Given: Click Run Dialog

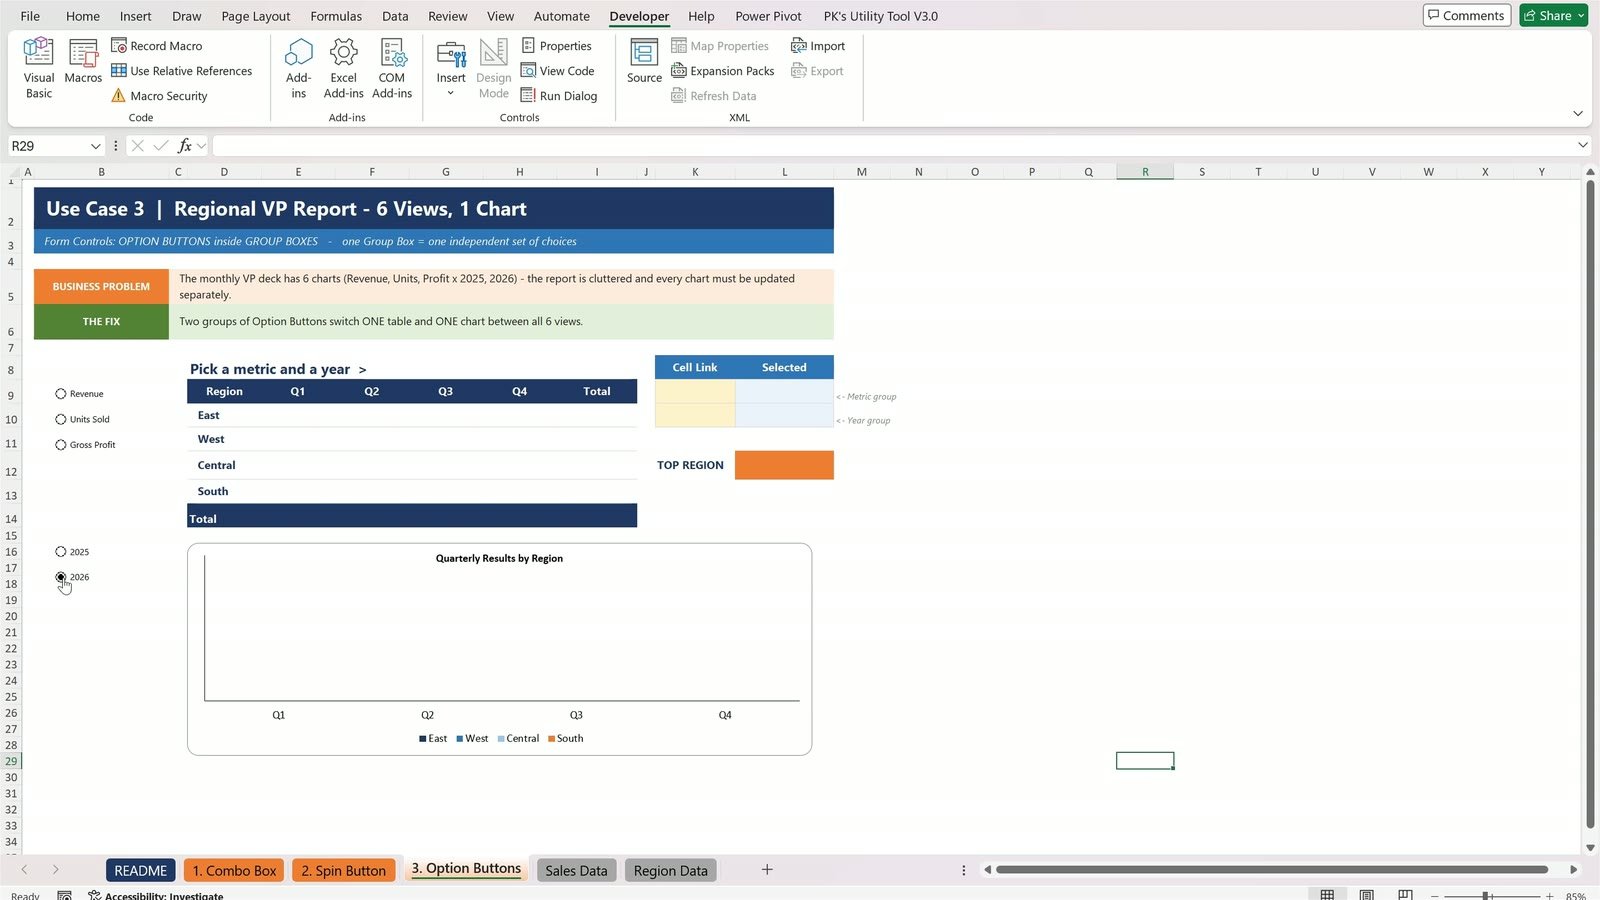Looking at the screenshot, I should pos(559,96).
